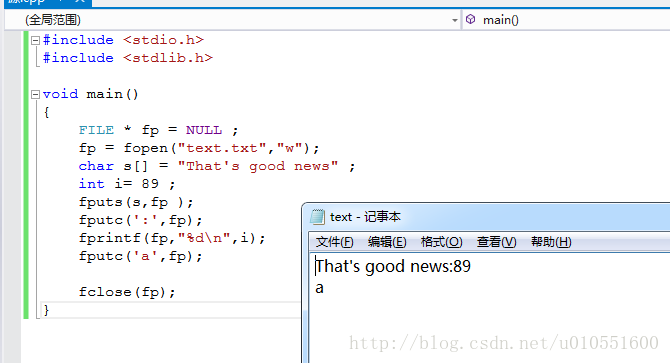Click the 'void main()' declaration
This screenshot has height=363, width=670.
(91, 94)
